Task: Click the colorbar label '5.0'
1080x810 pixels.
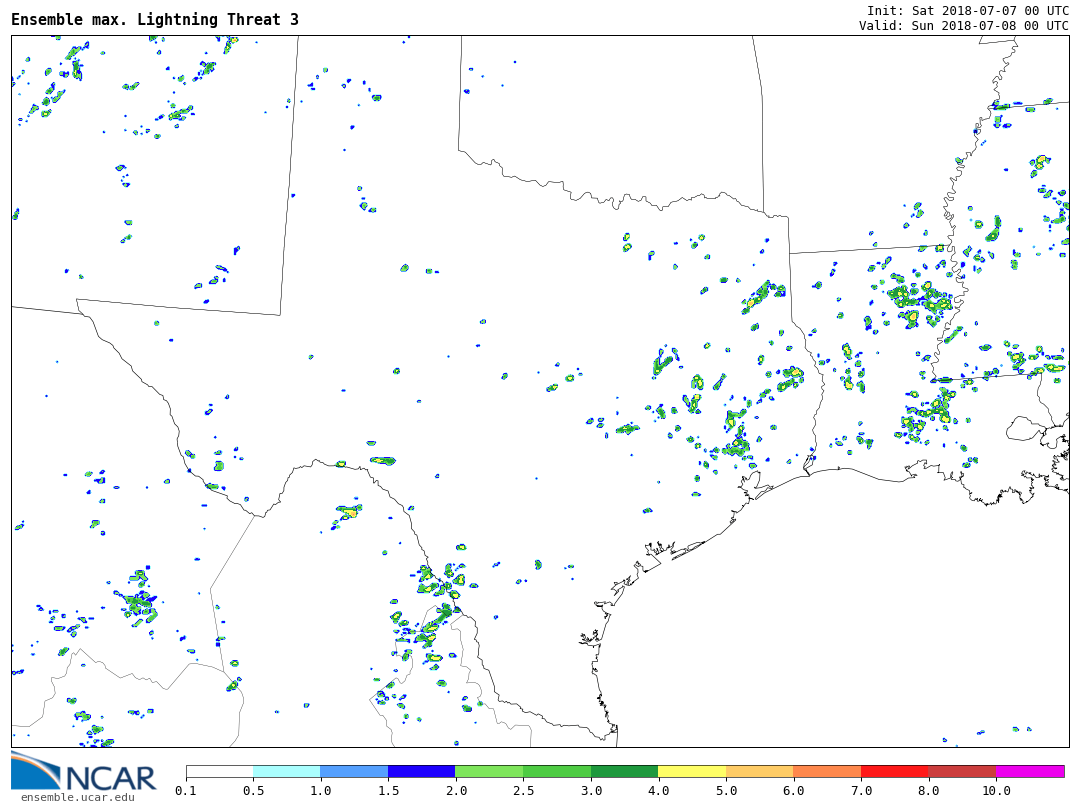Action: click(x=726, y=791)
